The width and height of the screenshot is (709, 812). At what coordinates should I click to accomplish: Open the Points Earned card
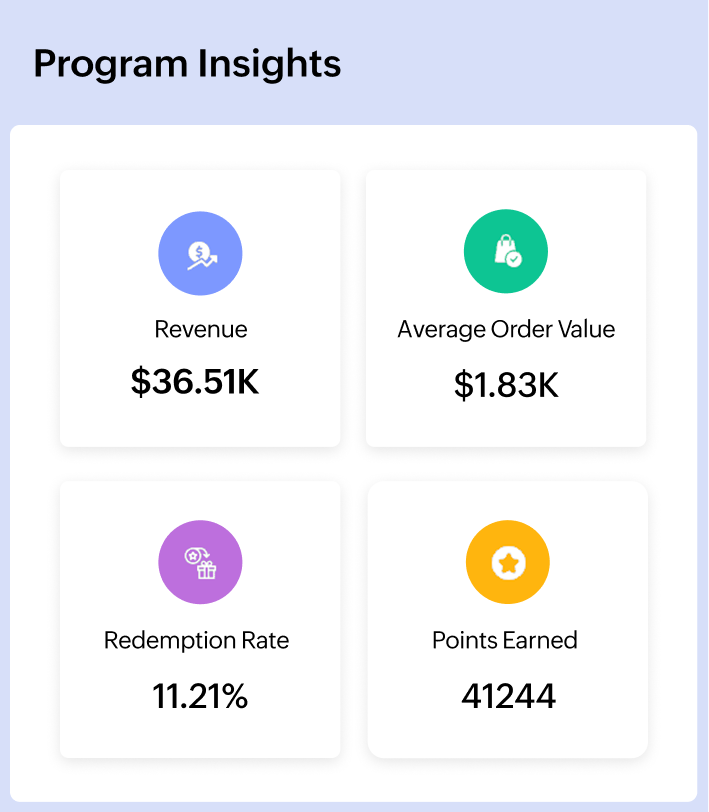tap(507, 618)
